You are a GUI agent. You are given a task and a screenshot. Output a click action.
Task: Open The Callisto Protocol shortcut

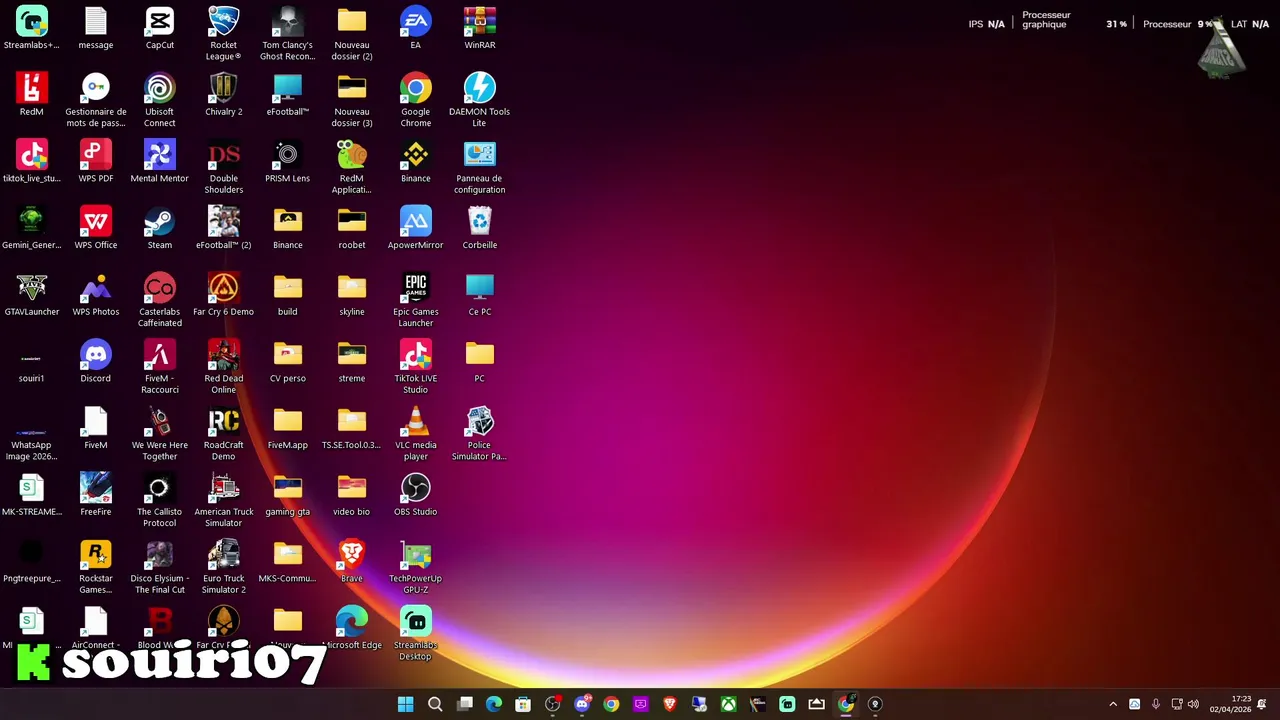tap(159, 500)
